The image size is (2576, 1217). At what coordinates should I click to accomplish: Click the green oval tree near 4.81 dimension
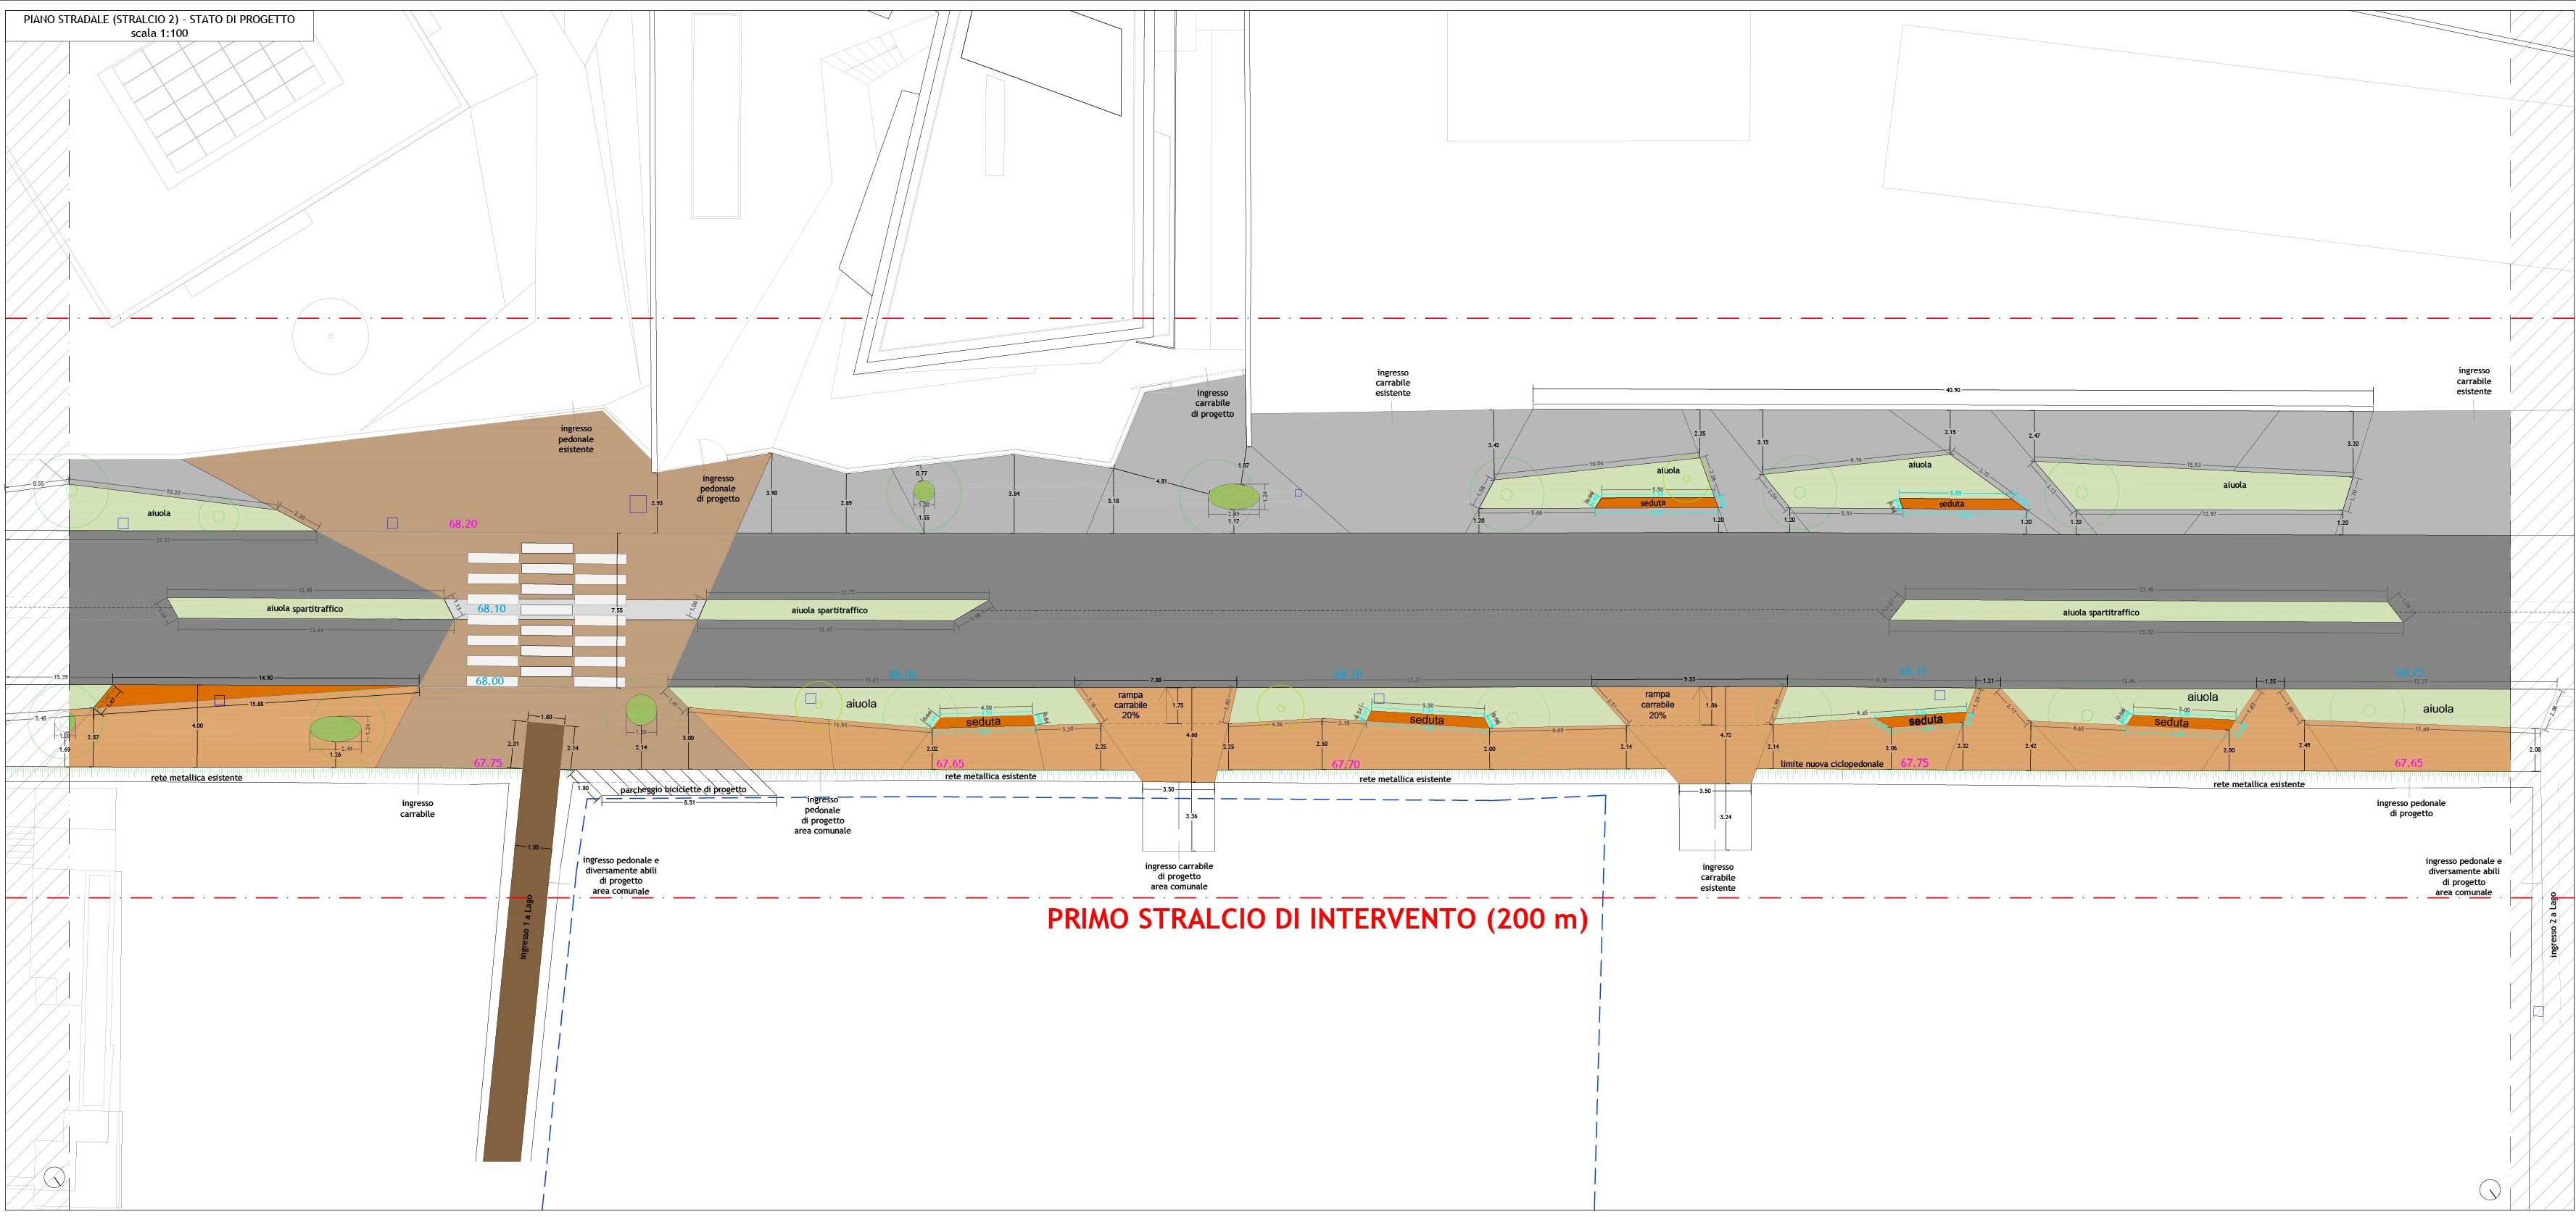click(x=1234, y=497)
